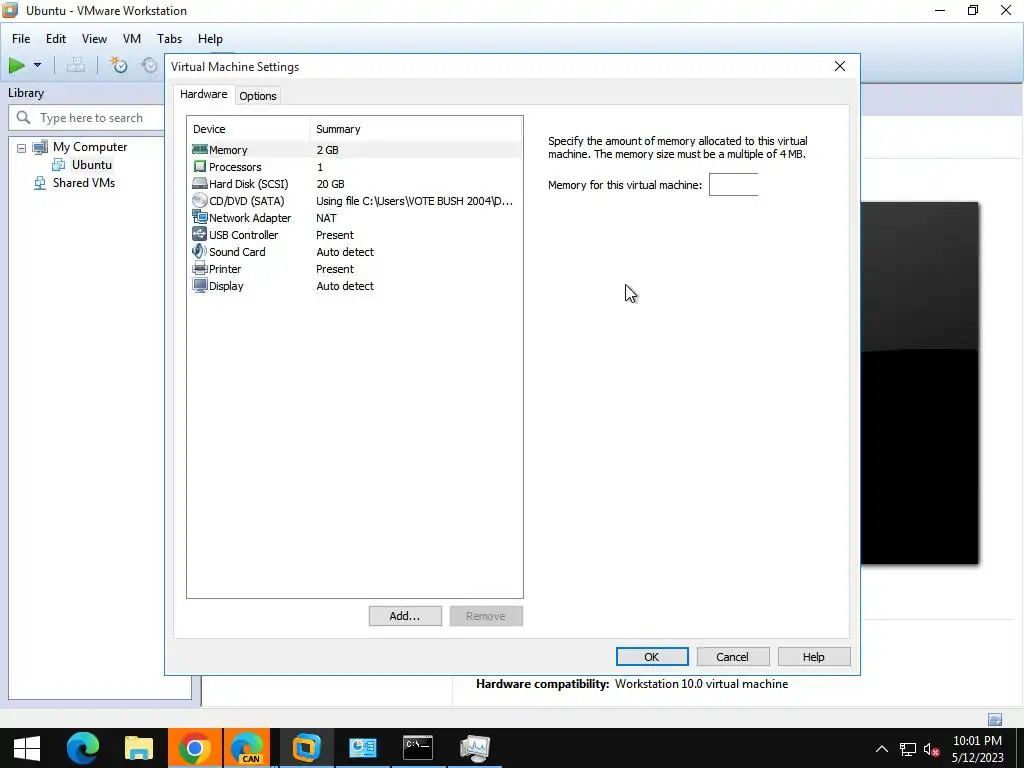
Task: Select Shared VMs in the Library tree
Action: point(84,183)
